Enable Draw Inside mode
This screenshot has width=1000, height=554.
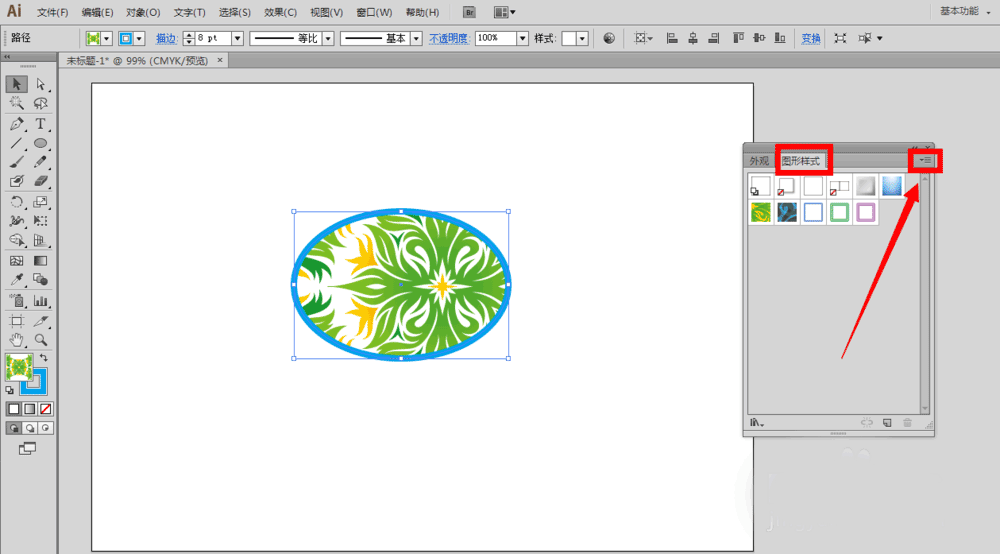click(x=45, y=428)
